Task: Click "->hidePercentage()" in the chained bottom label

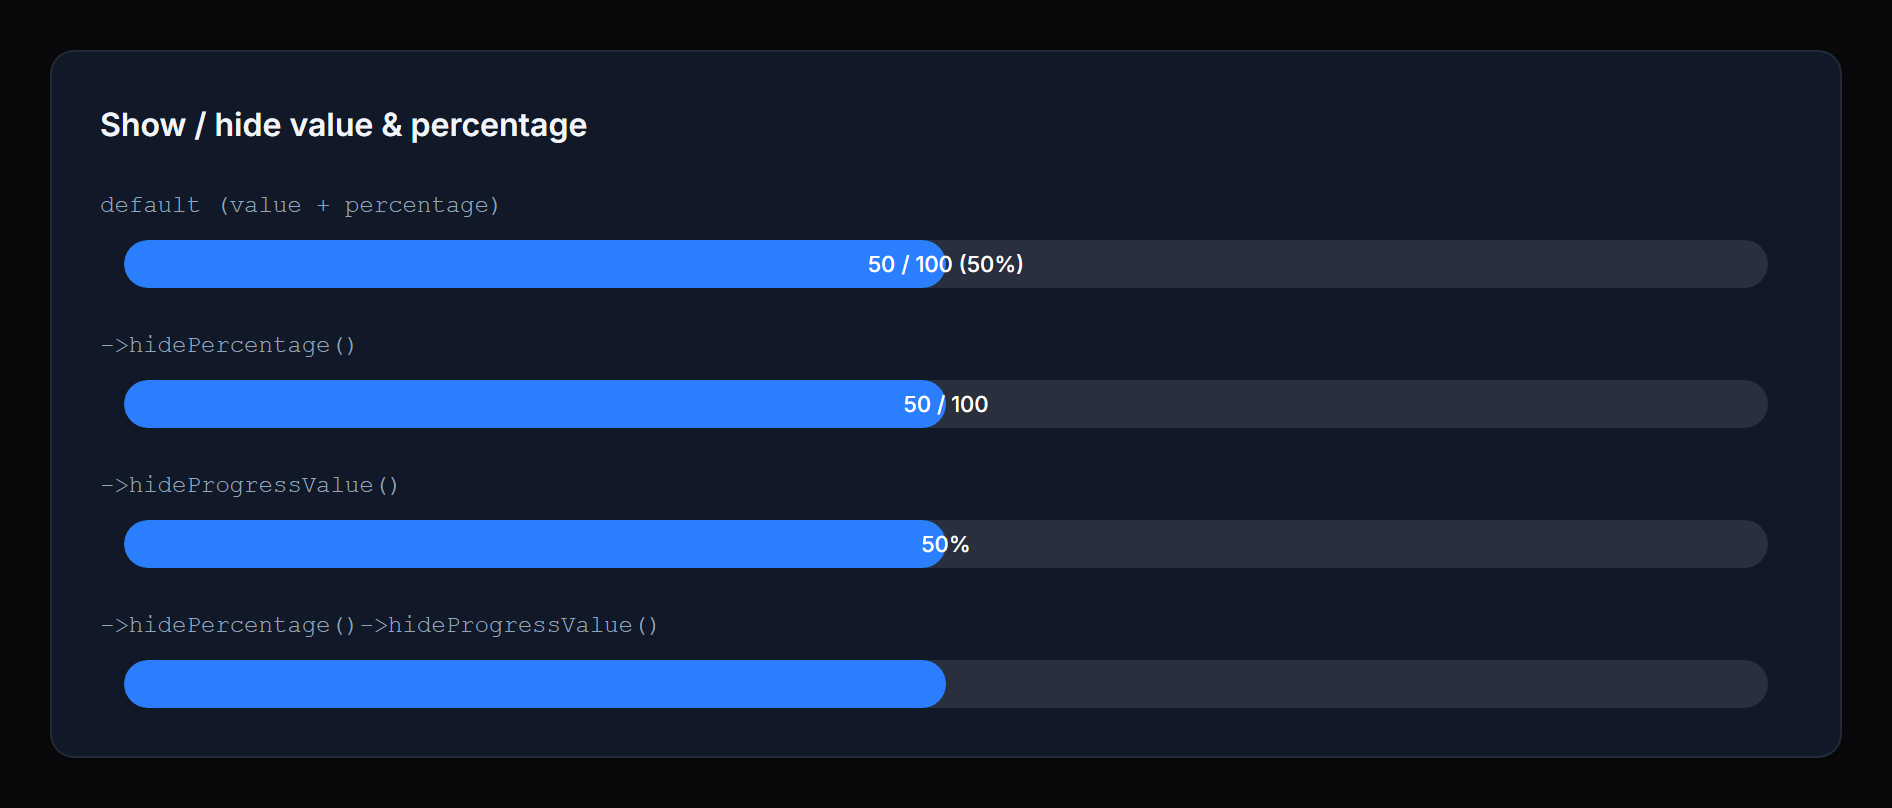Action: [228, 625]
